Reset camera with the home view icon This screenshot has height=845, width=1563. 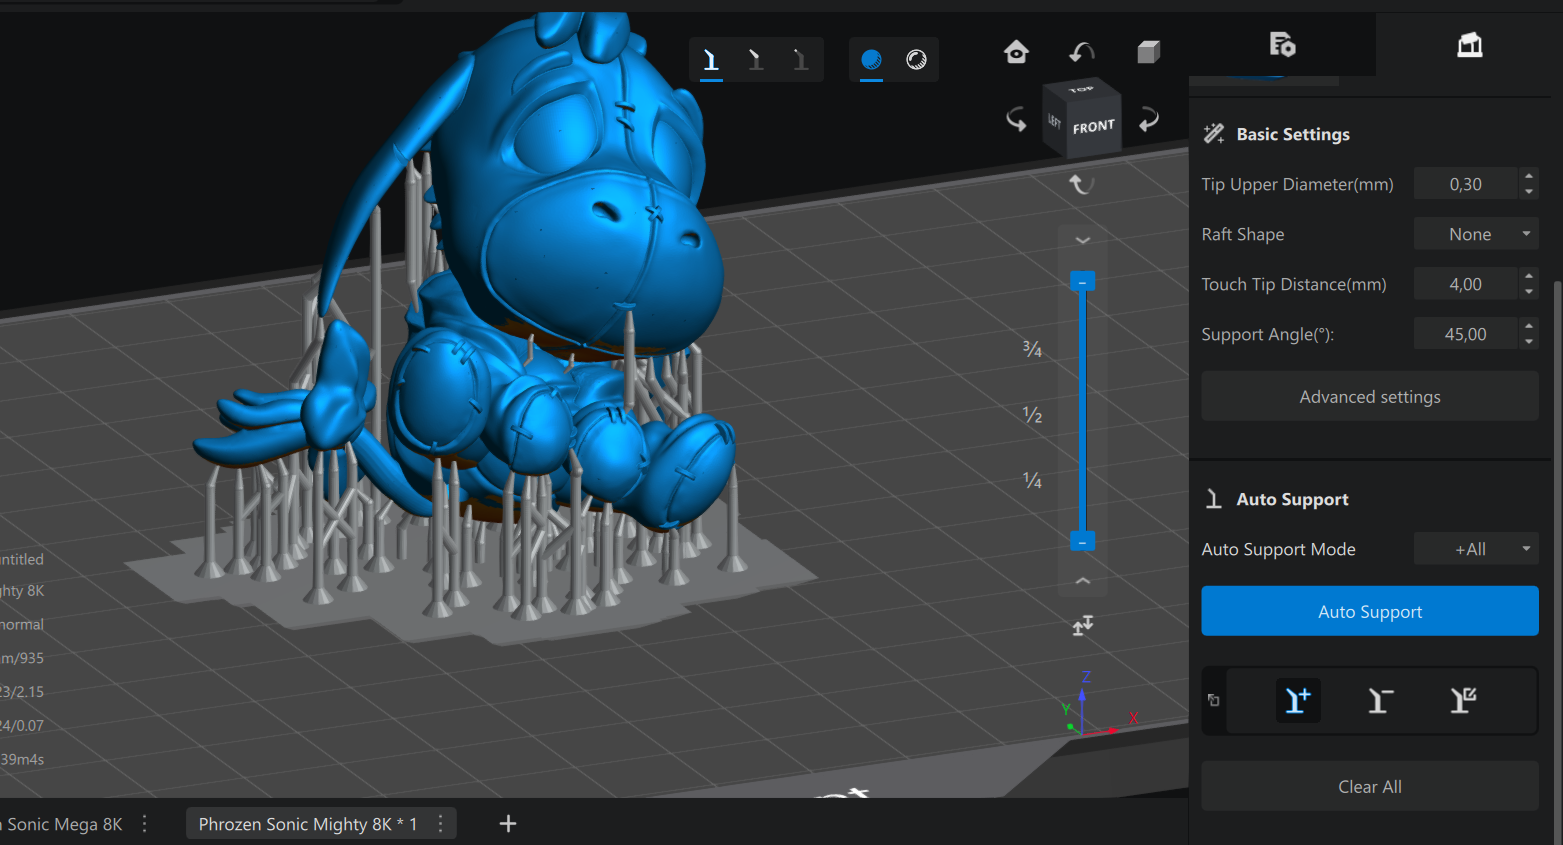click(1016, 52)
